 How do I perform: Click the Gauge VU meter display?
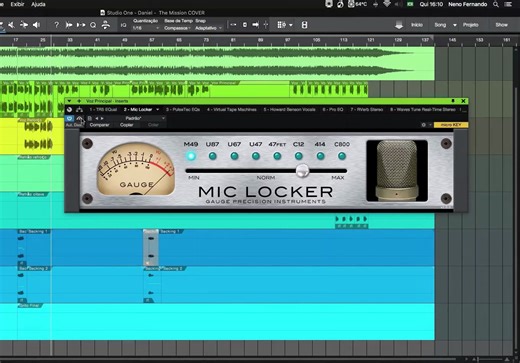(136, 169)
